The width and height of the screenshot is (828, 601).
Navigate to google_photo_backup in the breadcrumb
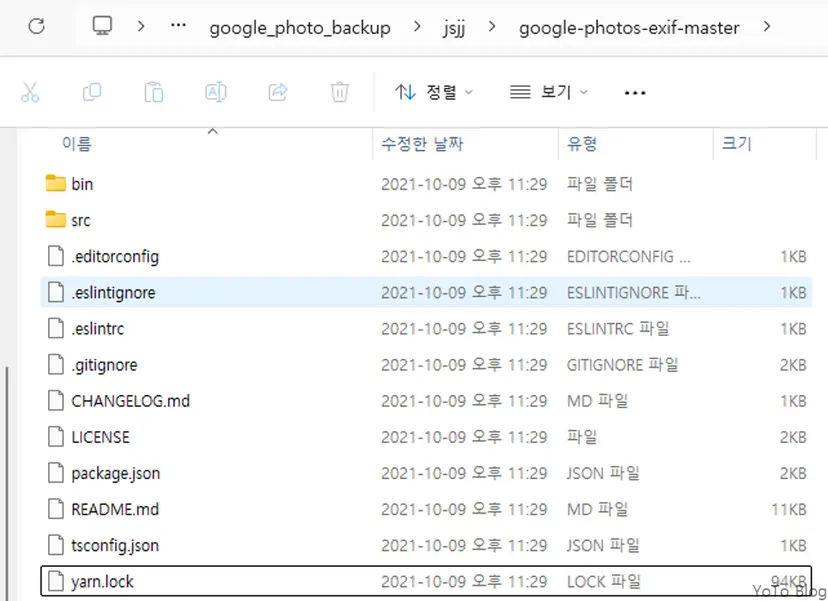299,27
